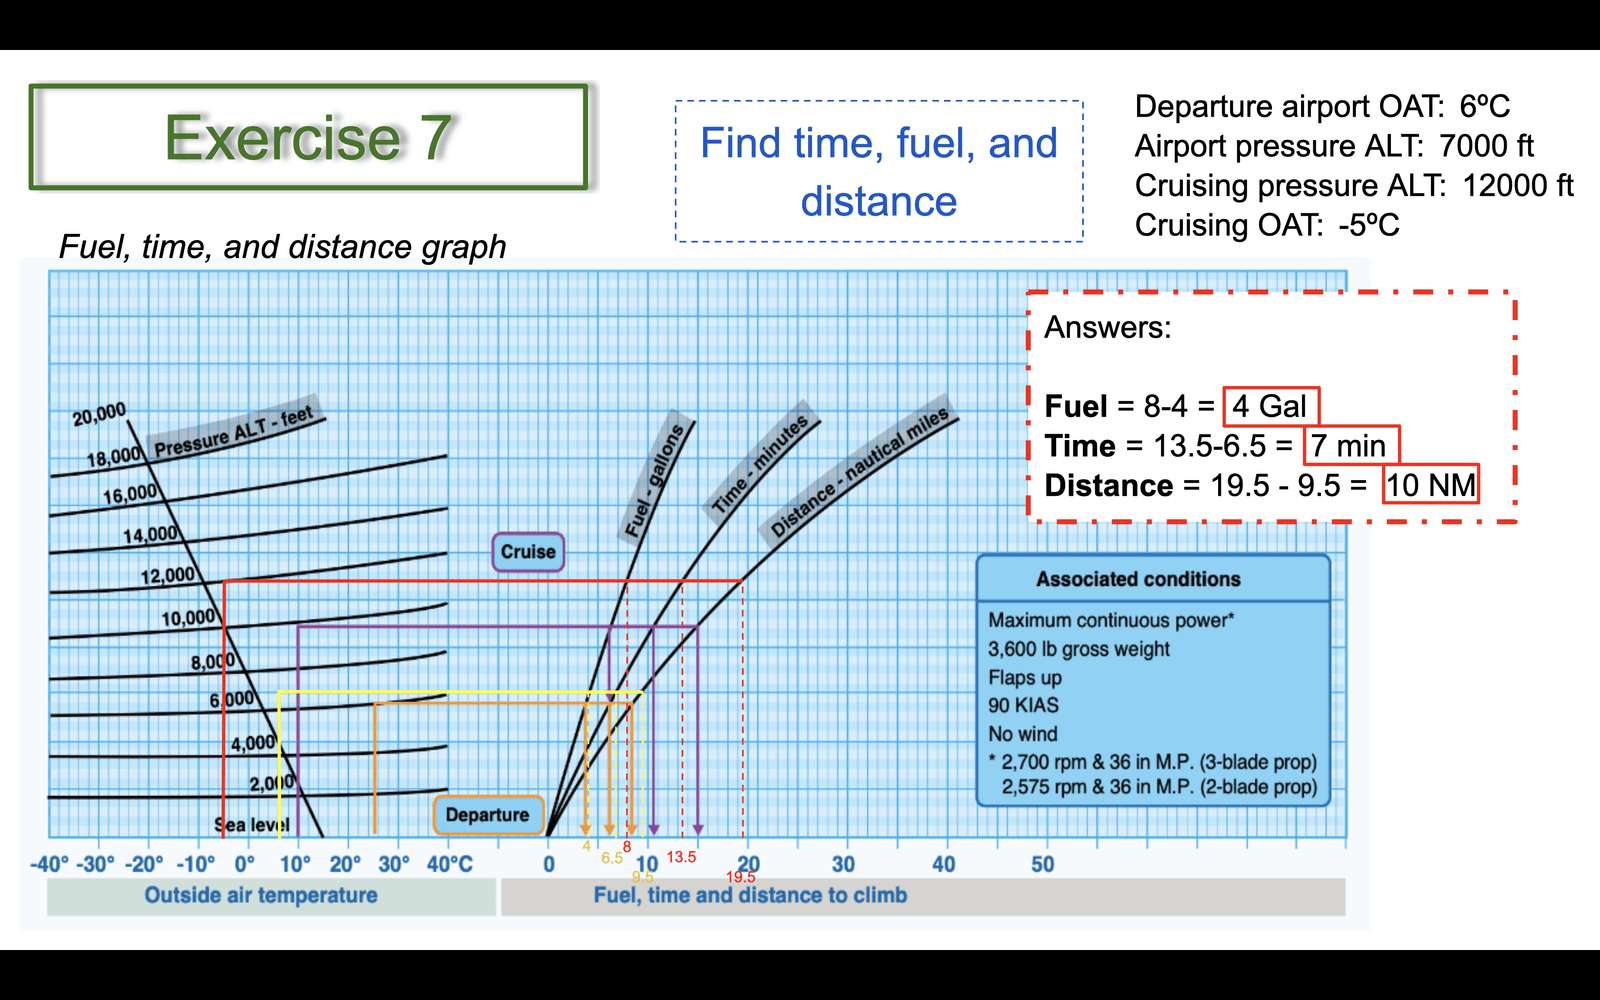Click the "14,000" altitude label
The height and width of the screenshot is (1000, 1600).
point(150,535)
